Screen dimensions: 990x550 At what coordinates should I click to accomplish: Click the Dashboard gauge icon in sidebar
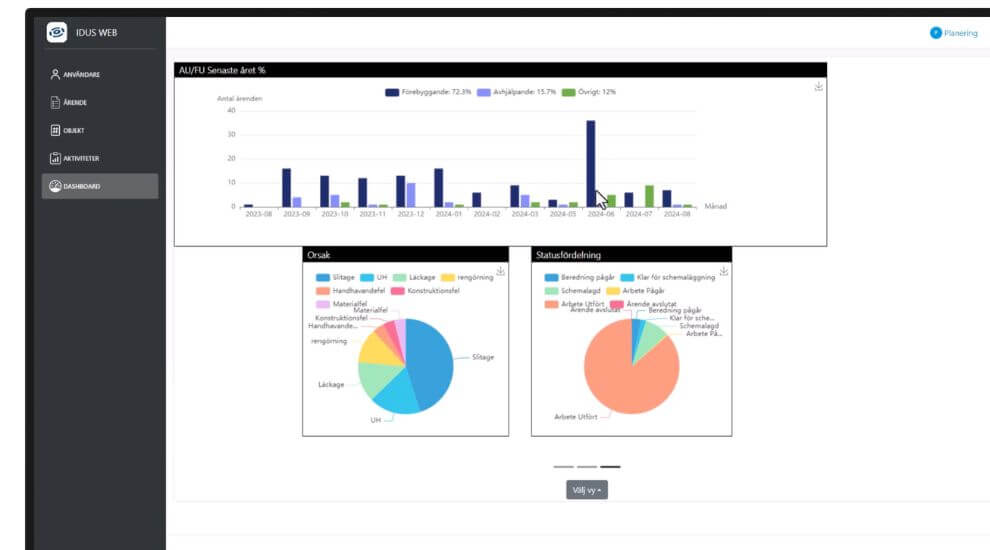coord(55,186)
